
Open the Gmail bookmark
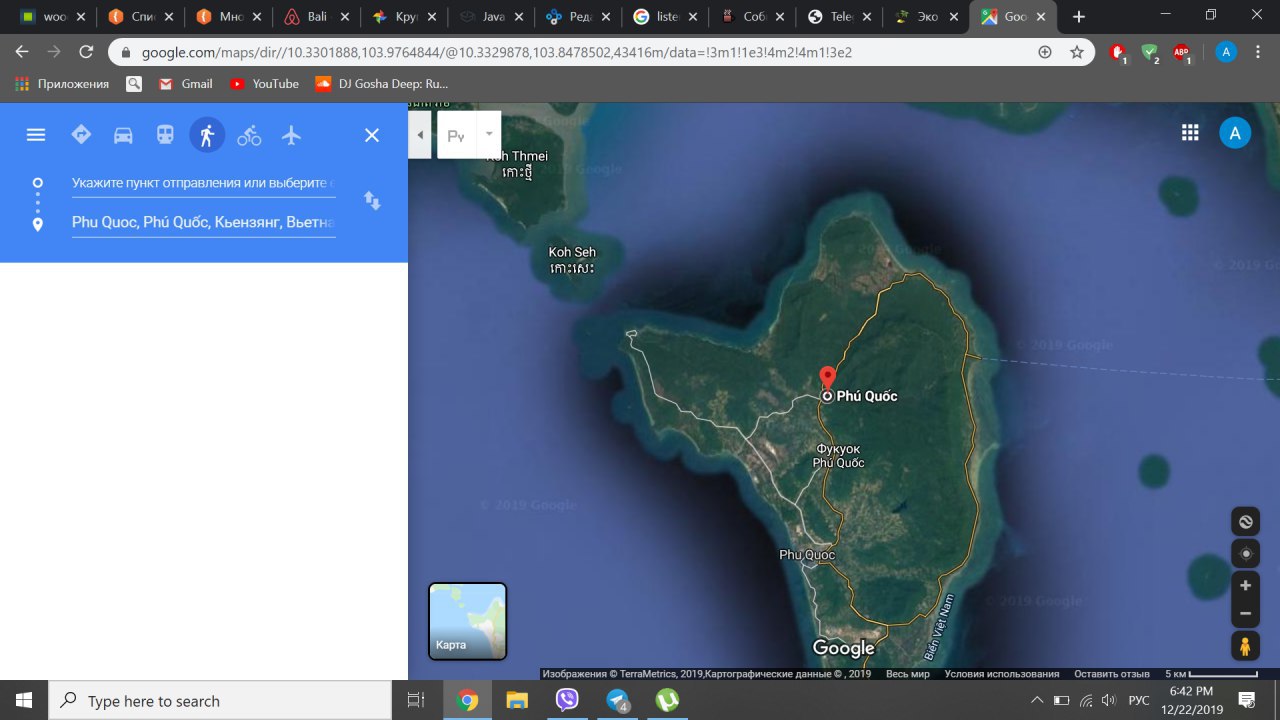pyautogui.click(x=185, y=84)
